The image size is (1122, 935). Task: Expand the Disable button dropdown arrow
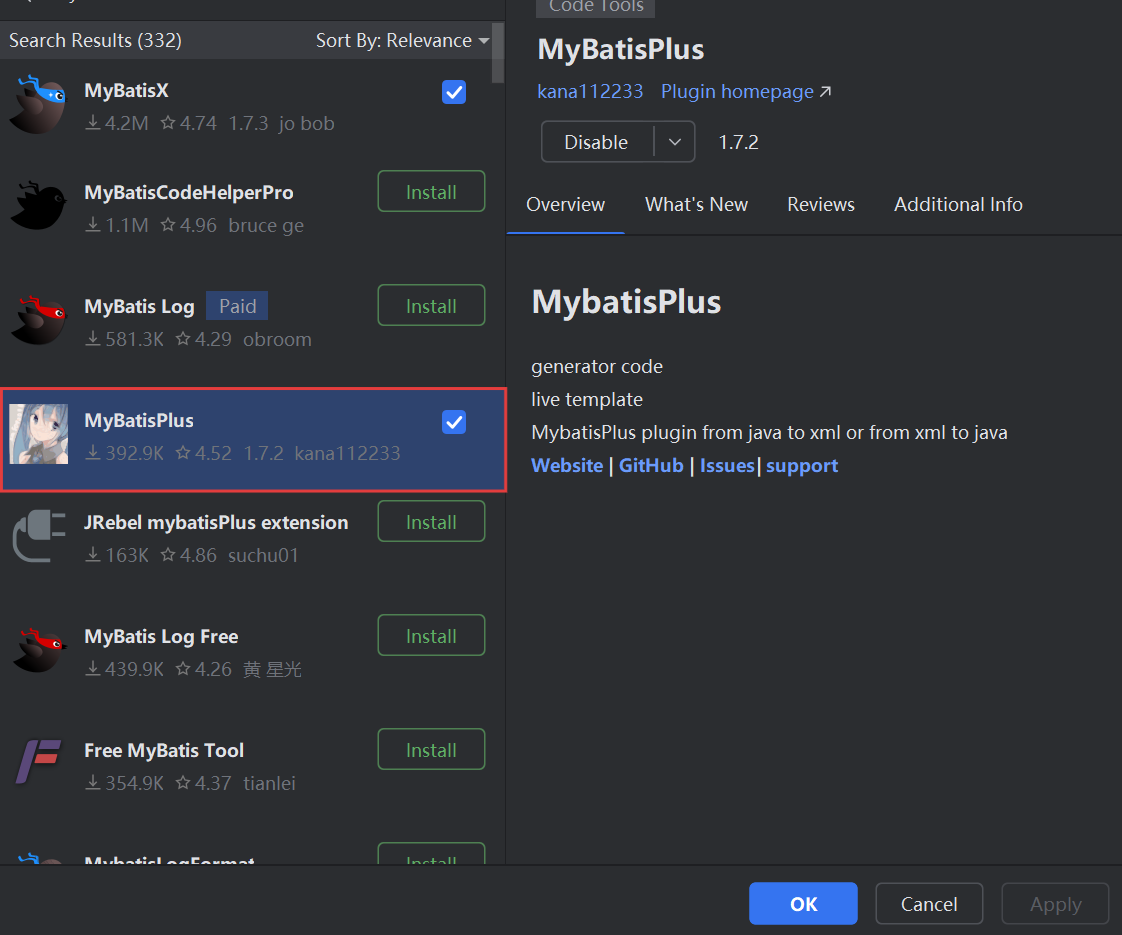pyautogui.click(x=675, y=142)
